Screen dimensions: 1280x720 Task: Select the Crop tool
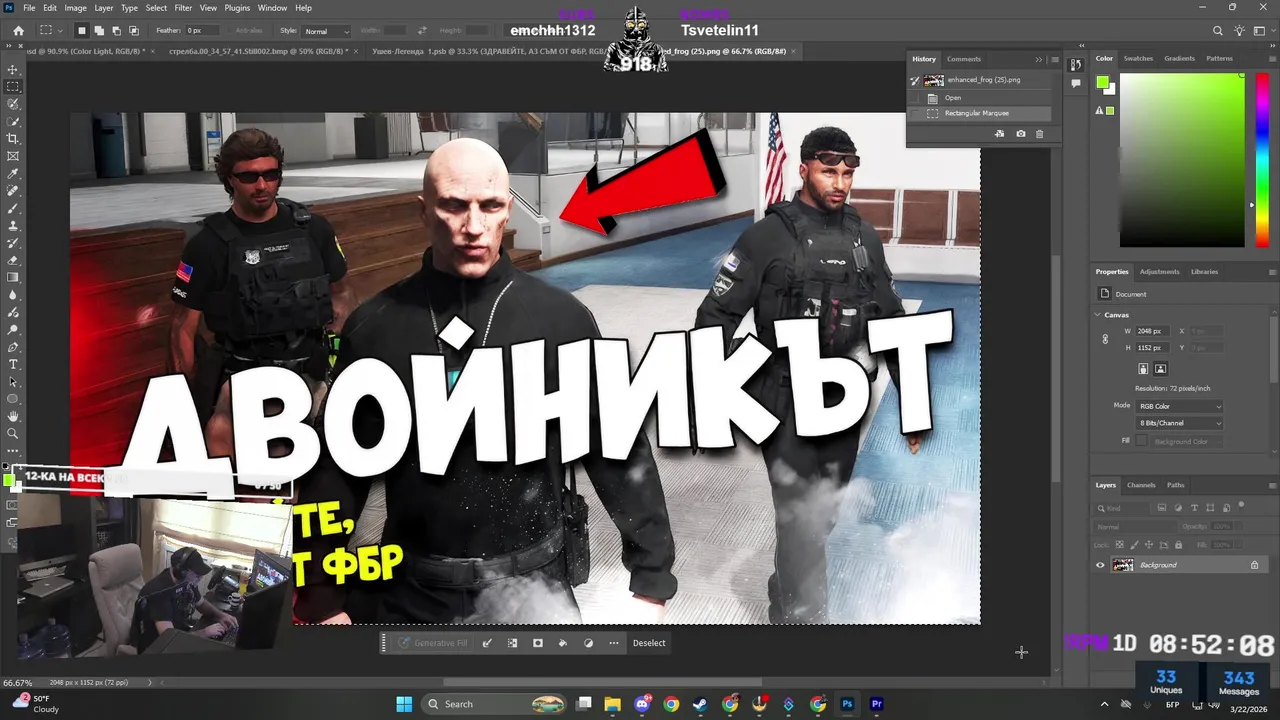coord(13,139)
